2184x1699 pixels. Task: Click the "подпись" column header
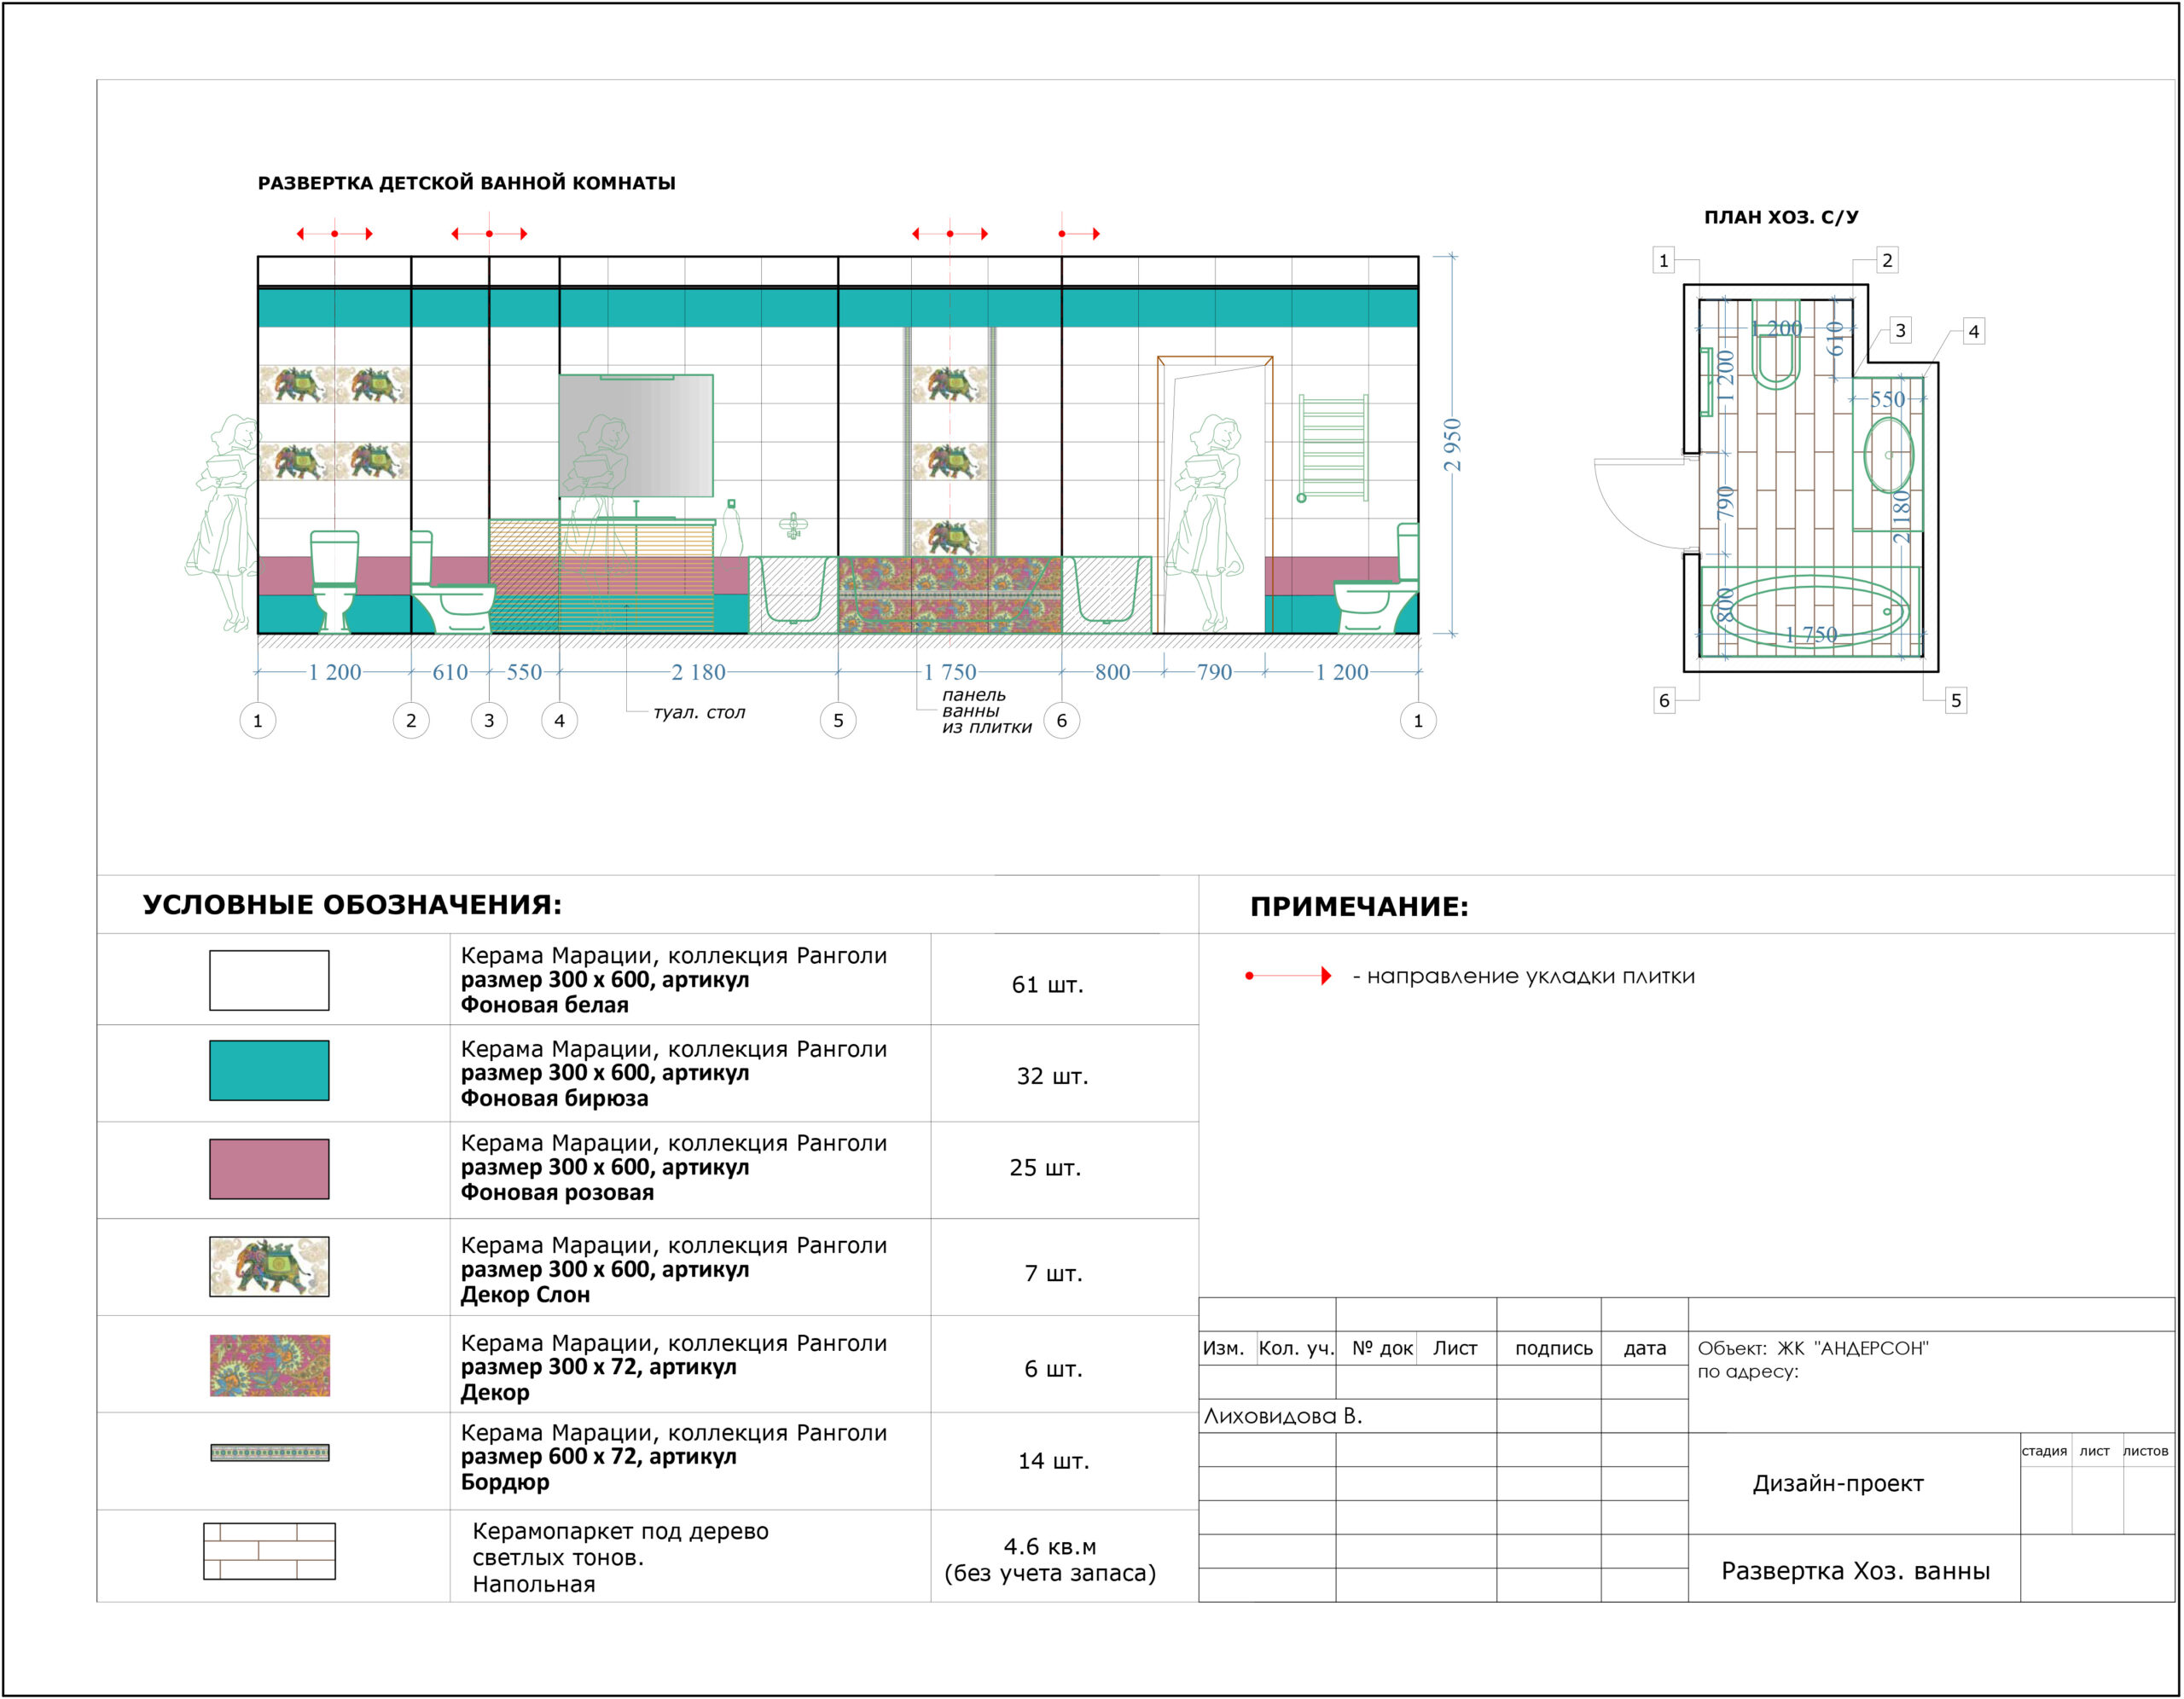1553,1348
